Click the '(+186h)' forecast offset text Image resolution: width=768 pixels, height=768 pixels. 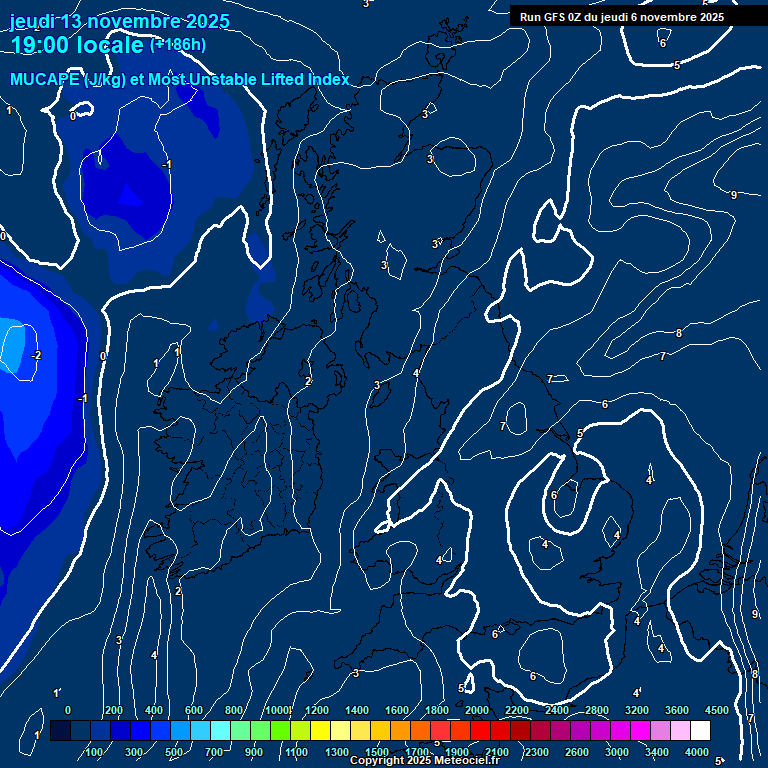coord(178,45)
